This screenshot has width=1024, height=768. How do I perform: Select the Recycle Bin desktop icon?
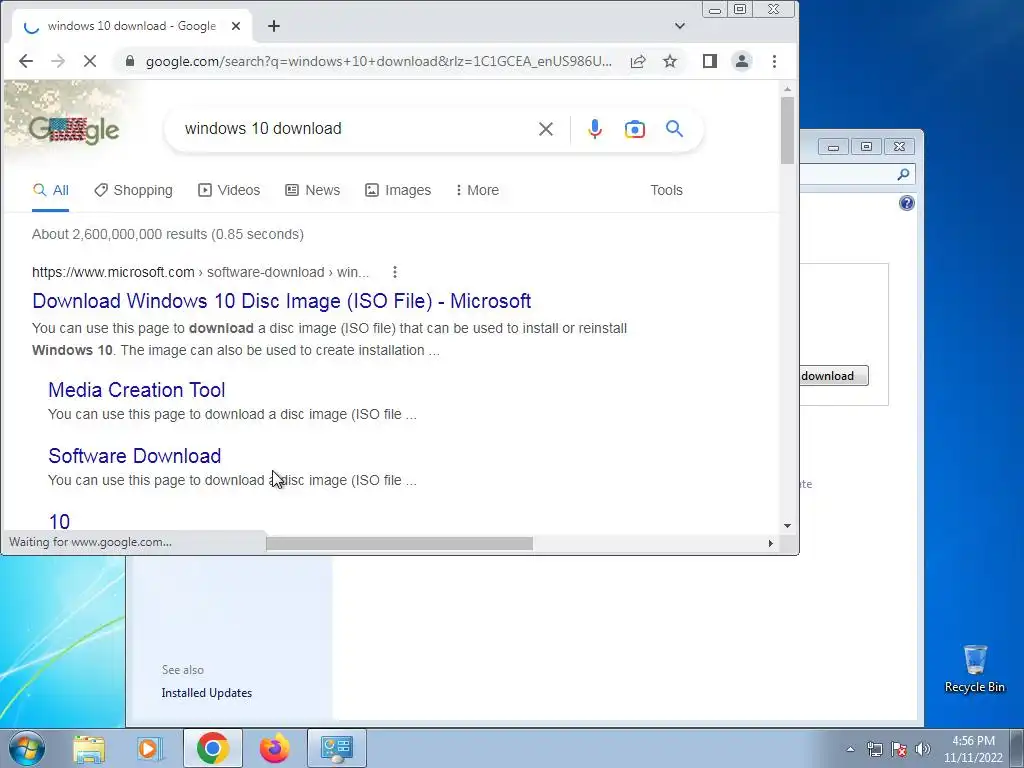[x=974, y=669]
